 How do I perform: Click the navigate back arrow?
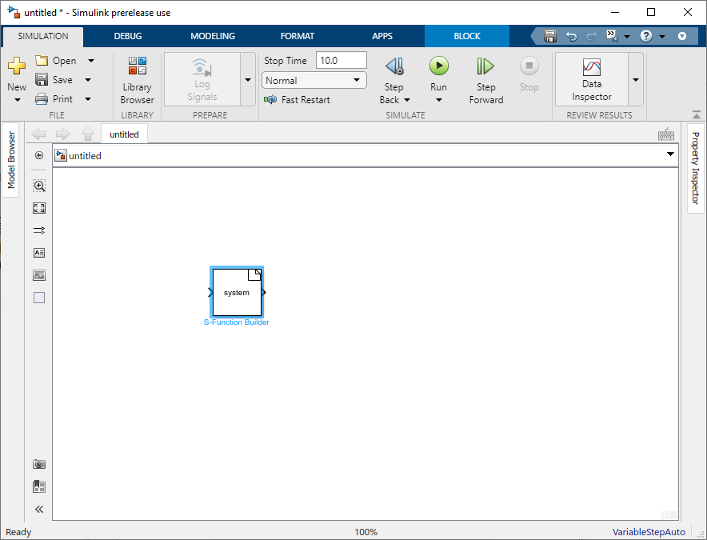pyautogui.click(x=39, y=134)
